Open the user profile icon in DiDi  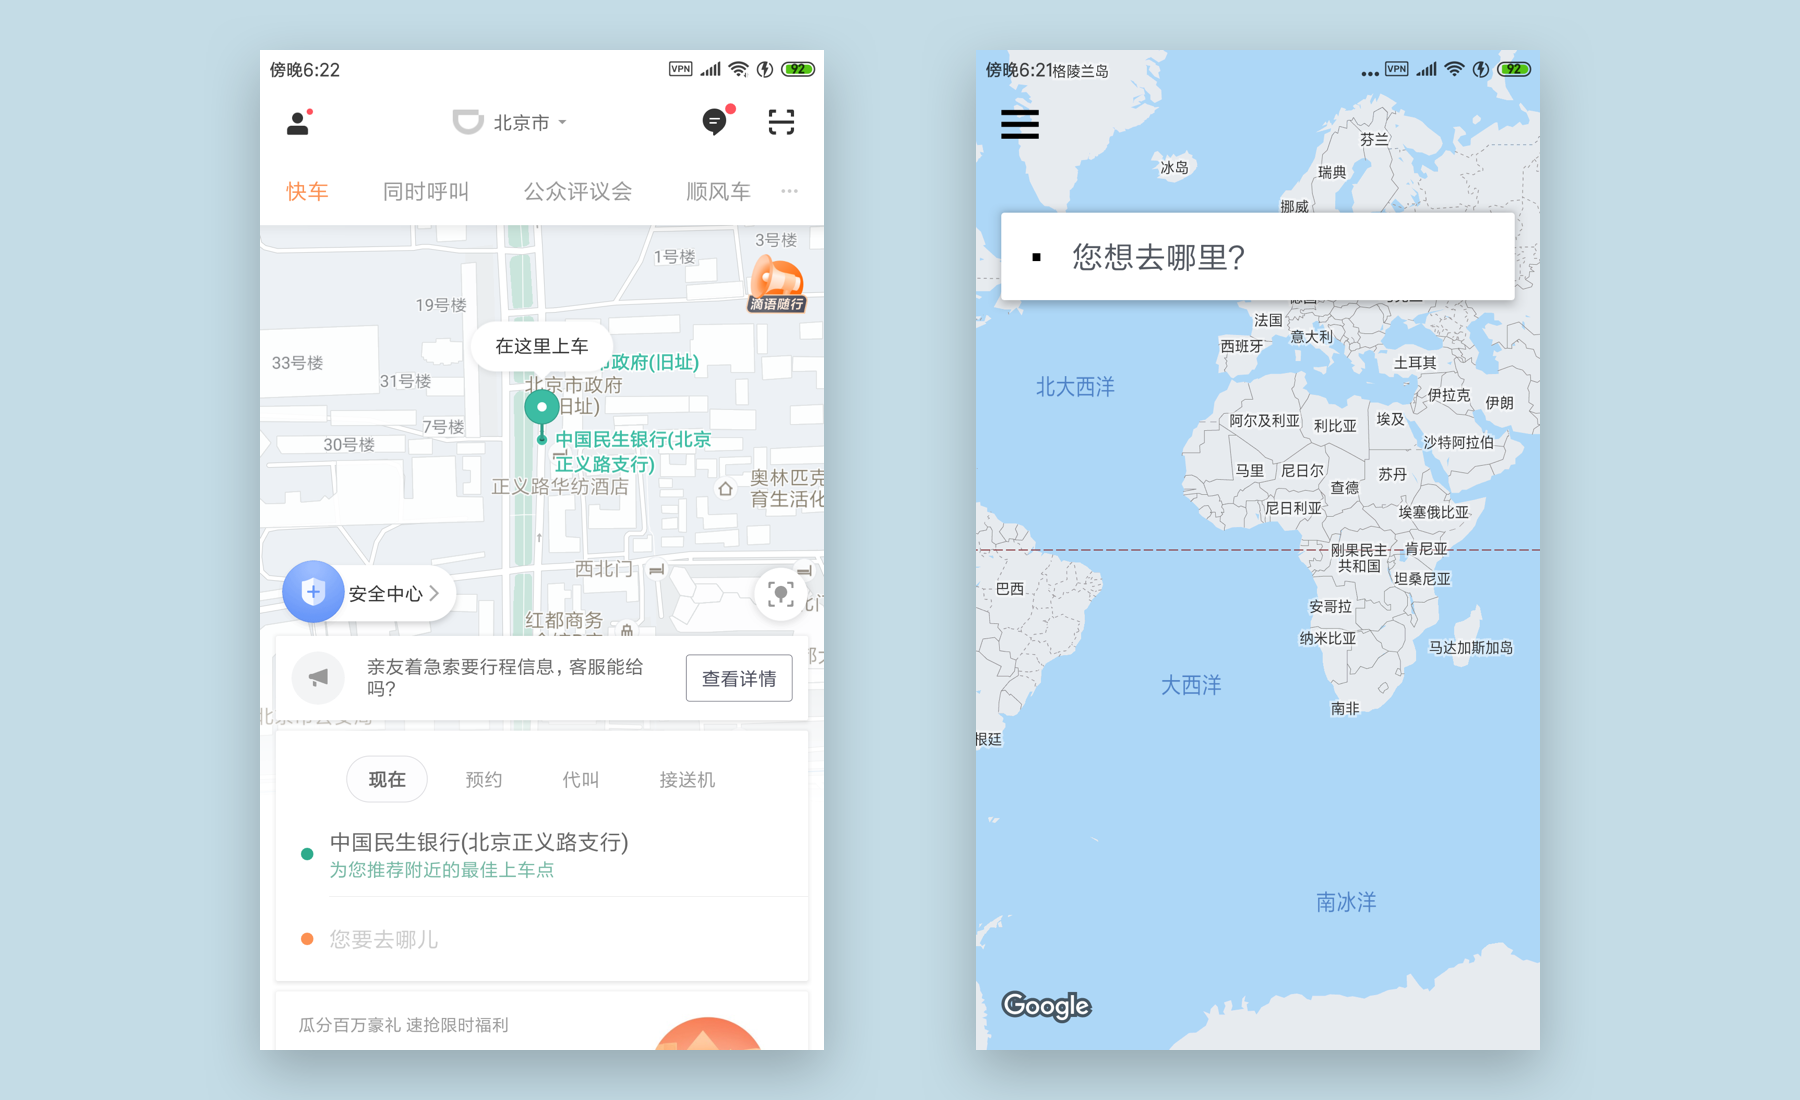click(x=298, y=123)
